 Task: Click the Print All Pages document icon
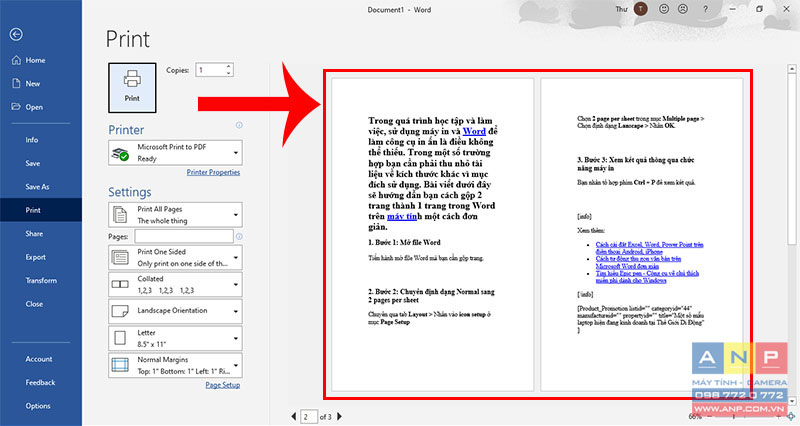120,215
